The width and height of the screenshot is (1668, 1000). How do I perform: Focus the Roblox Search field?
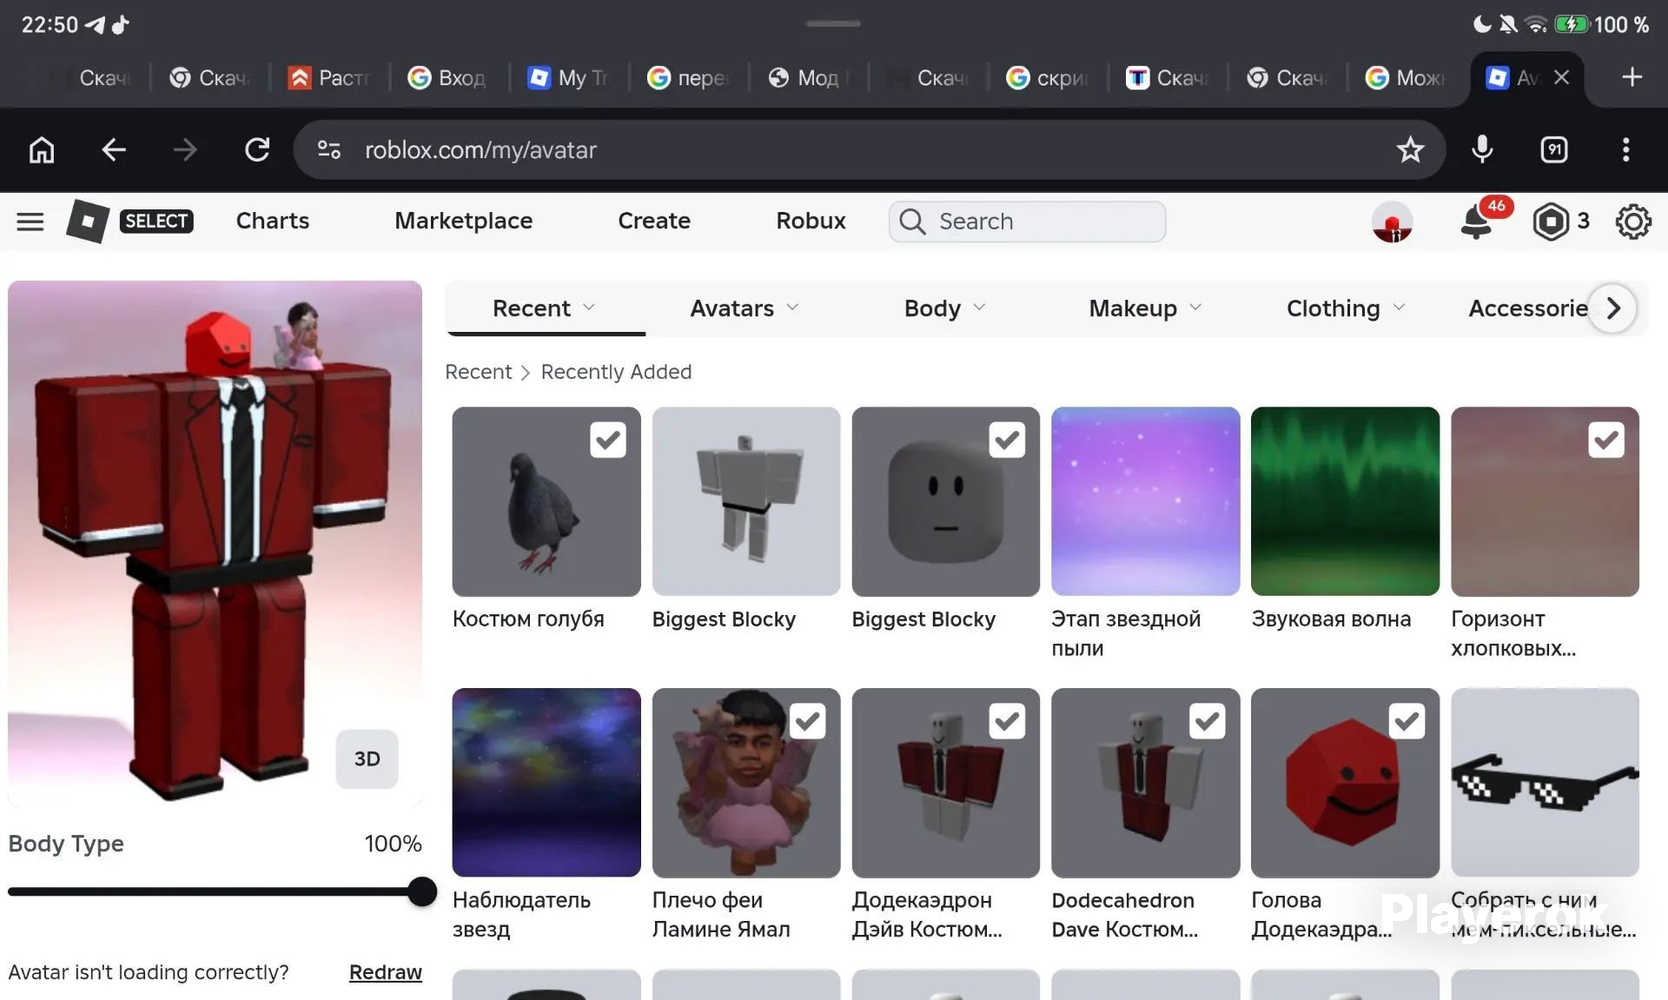pos(1027,221)
